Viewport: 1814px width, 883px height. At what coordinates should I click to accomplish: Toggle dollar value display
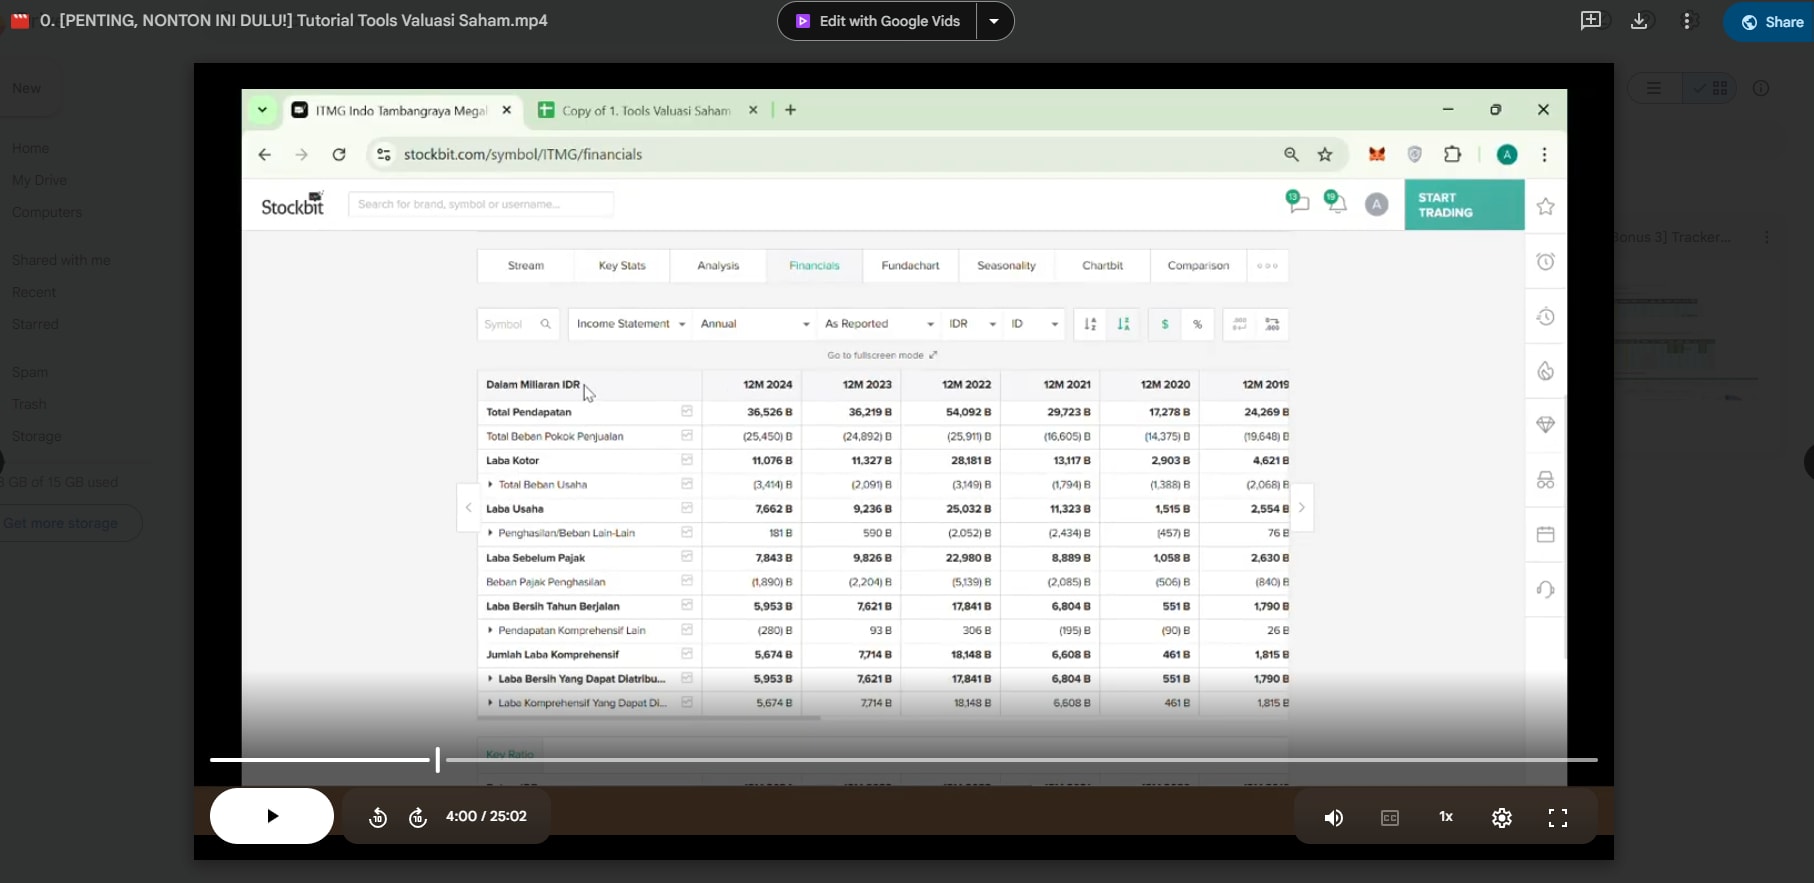click(x=1164, y=324)
